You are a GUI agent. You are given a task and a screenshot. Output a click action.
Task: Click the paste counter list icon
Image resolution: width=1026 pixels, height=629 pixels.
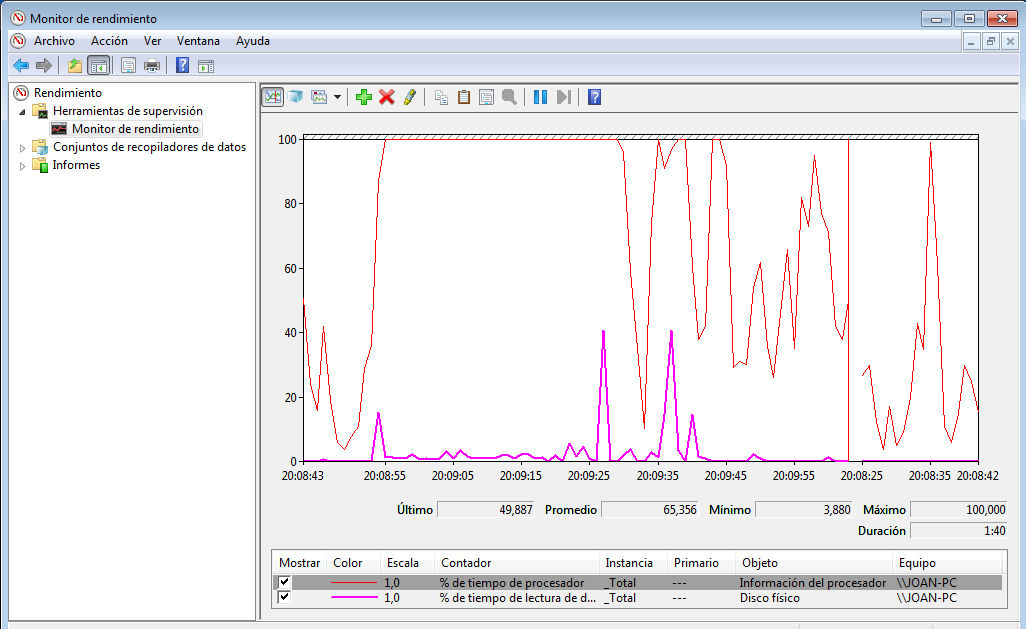[x=464, y=97]
